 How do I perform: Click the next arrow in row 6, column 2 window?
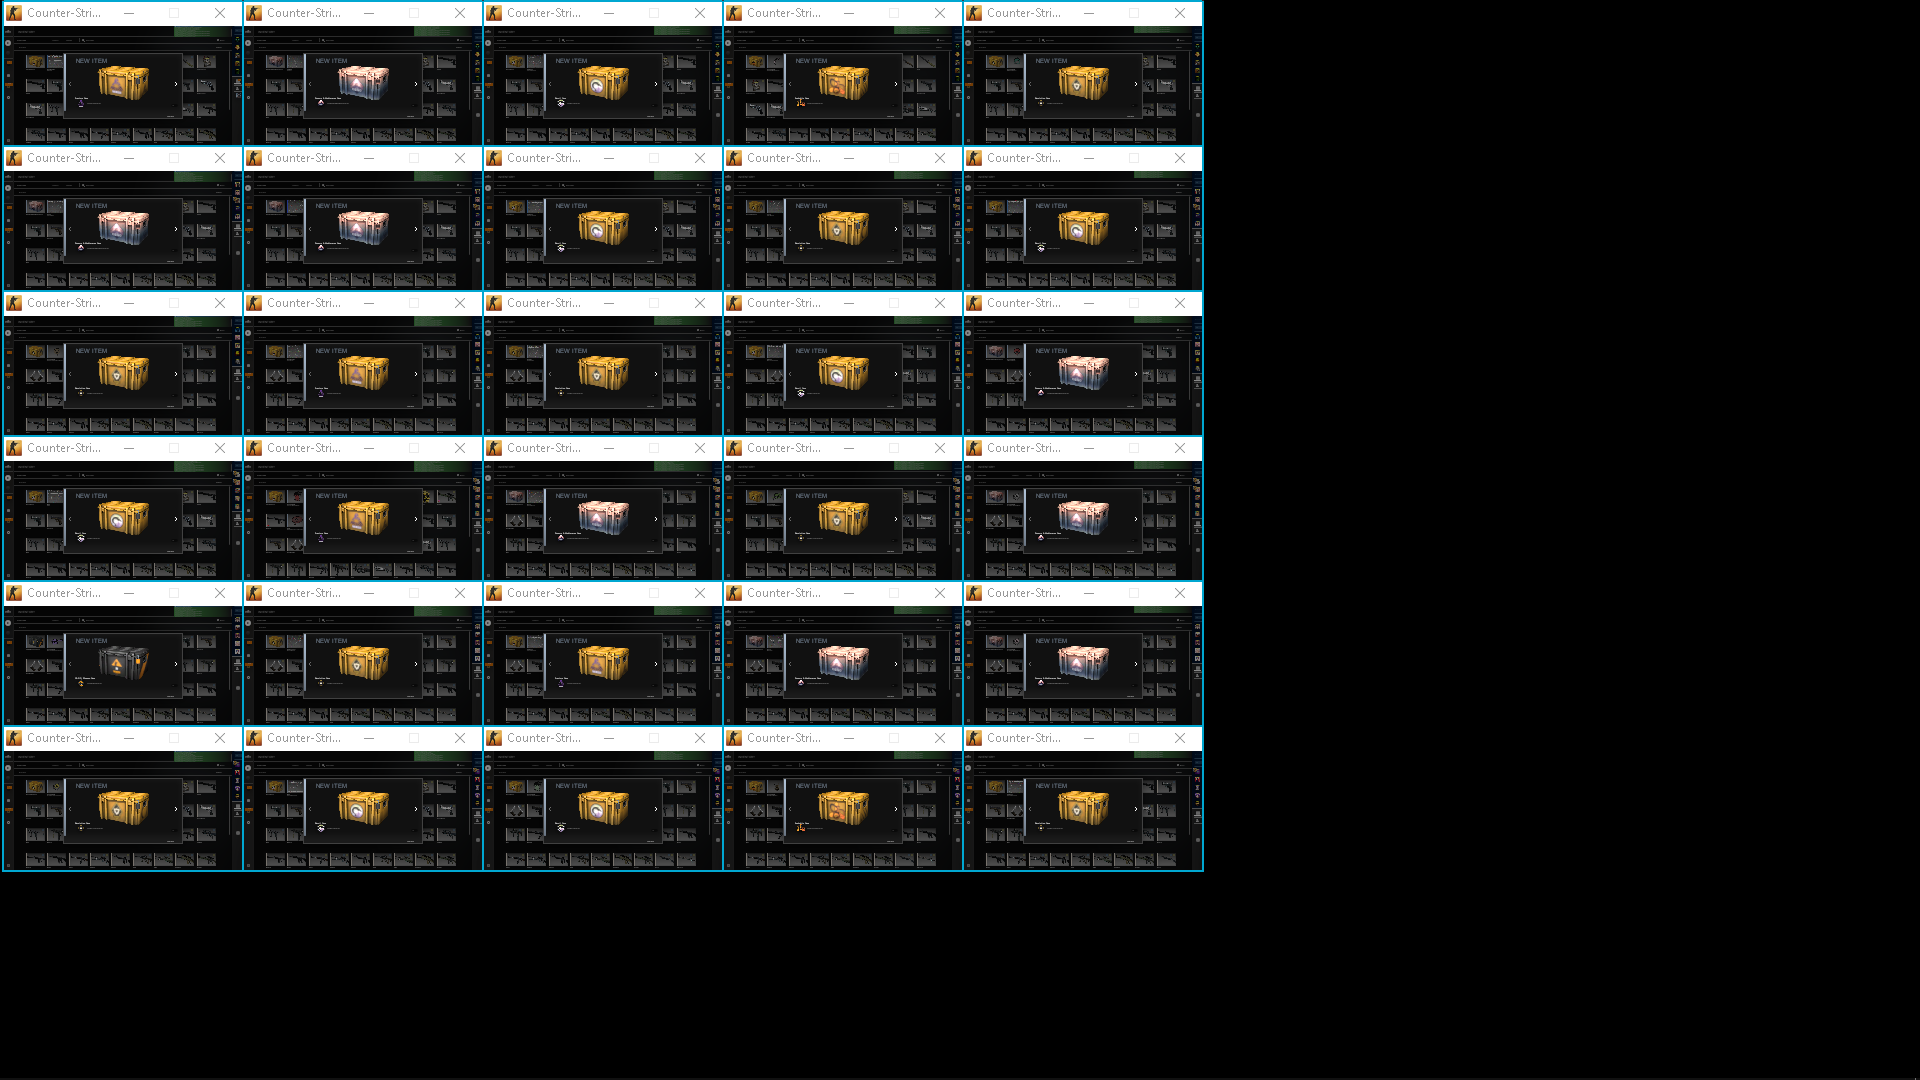point(416,809)
